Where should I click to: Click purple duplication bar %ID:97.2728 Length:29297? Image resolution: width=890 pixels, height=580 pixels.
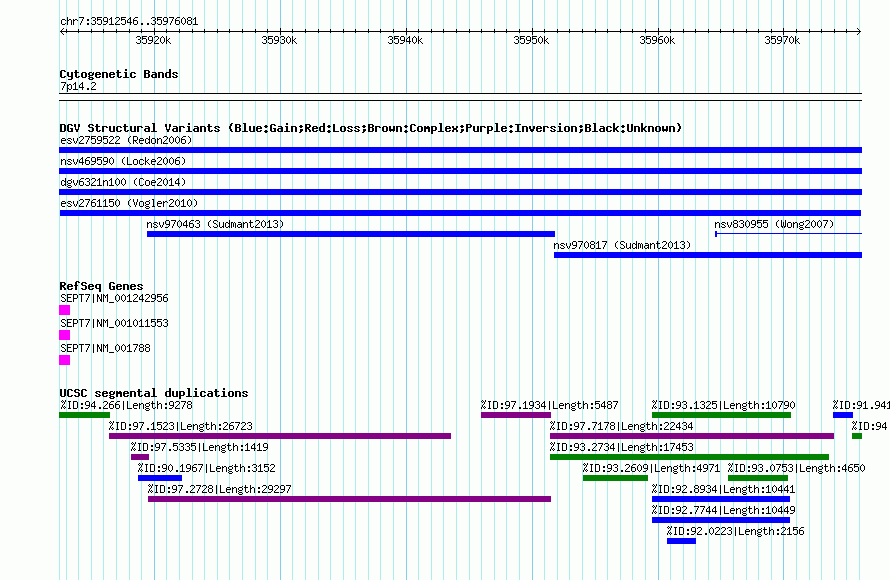[x=350, y=499]
